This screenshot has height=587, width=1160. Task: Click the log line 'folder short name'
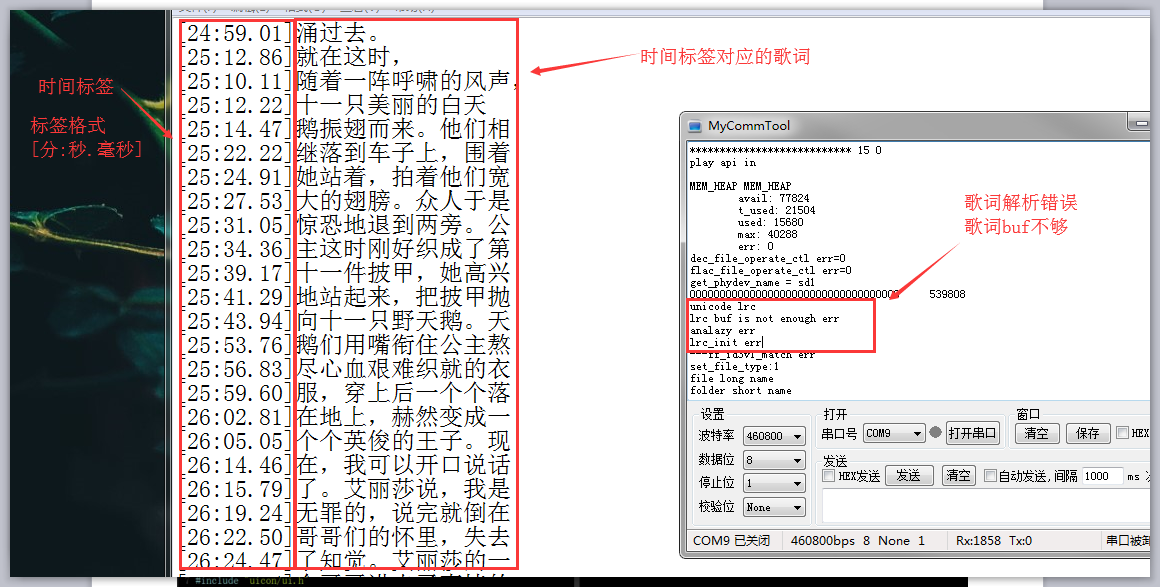coord(741,390)
